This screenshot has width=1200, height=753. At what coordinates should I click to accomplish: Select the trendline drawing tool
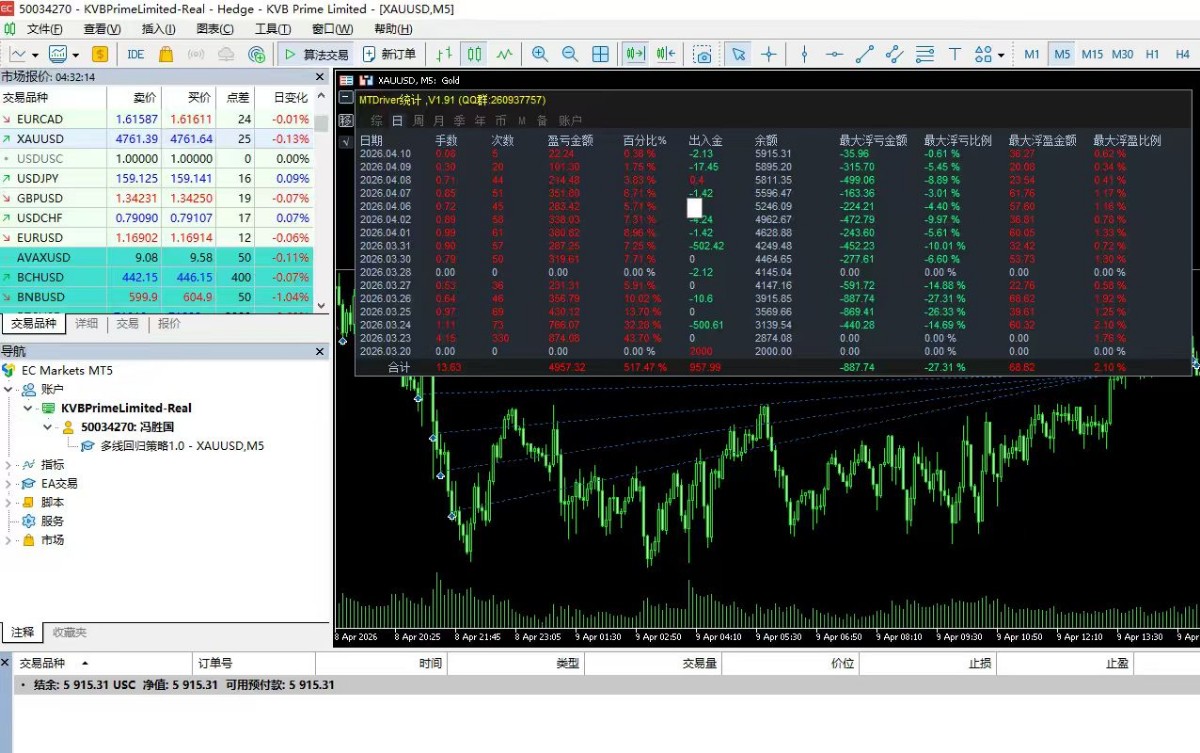(865, 54)
